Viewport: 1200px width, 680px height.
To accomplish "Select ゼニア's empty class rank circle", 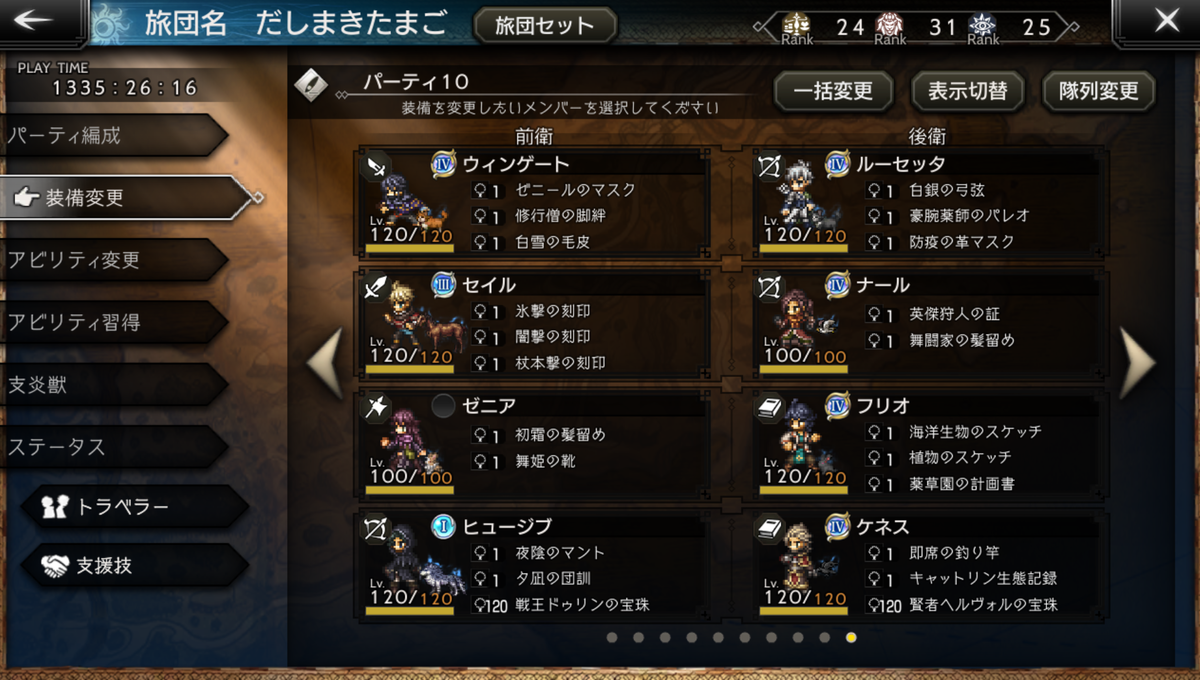I will 444,406.
